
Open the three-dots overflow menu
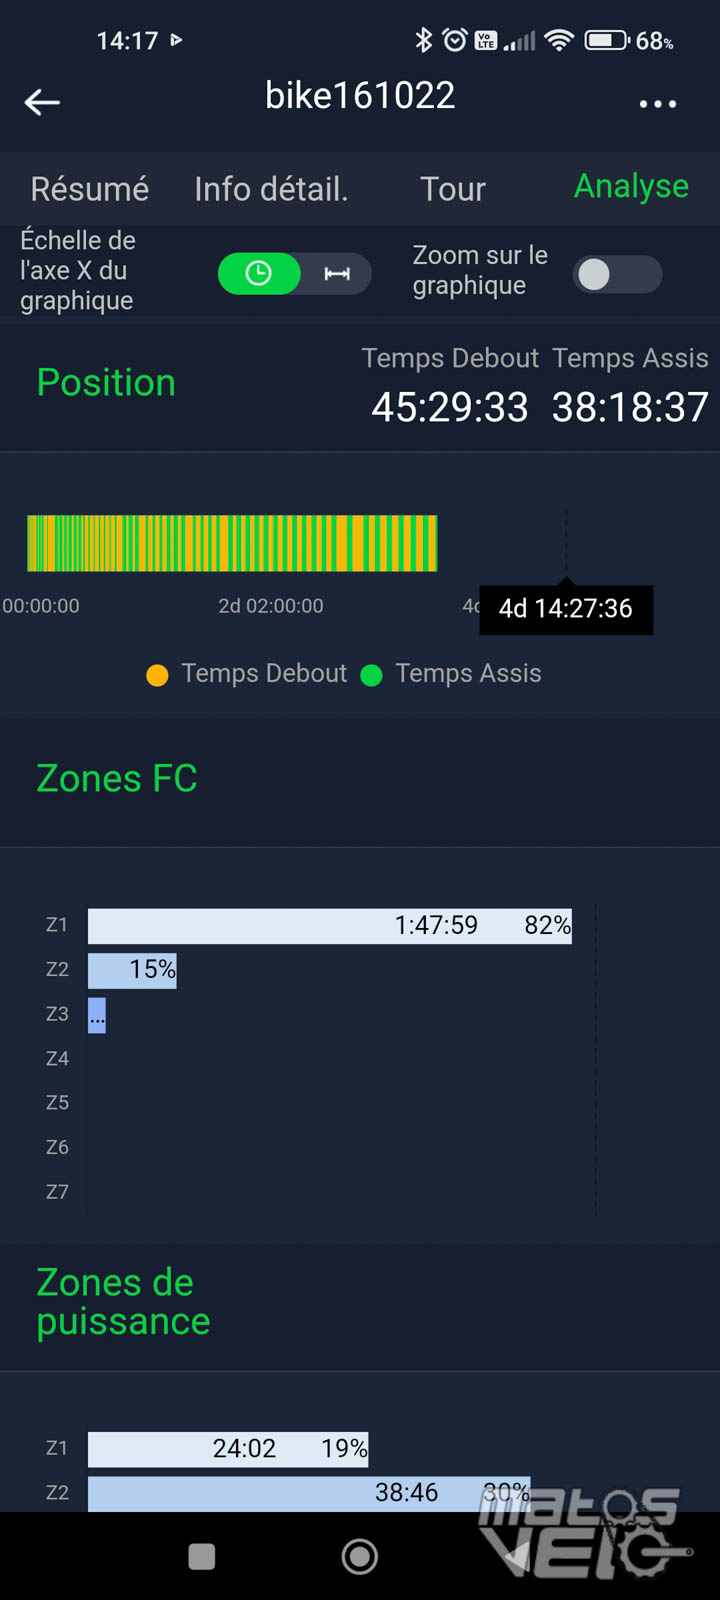click(x=657, y=103)
